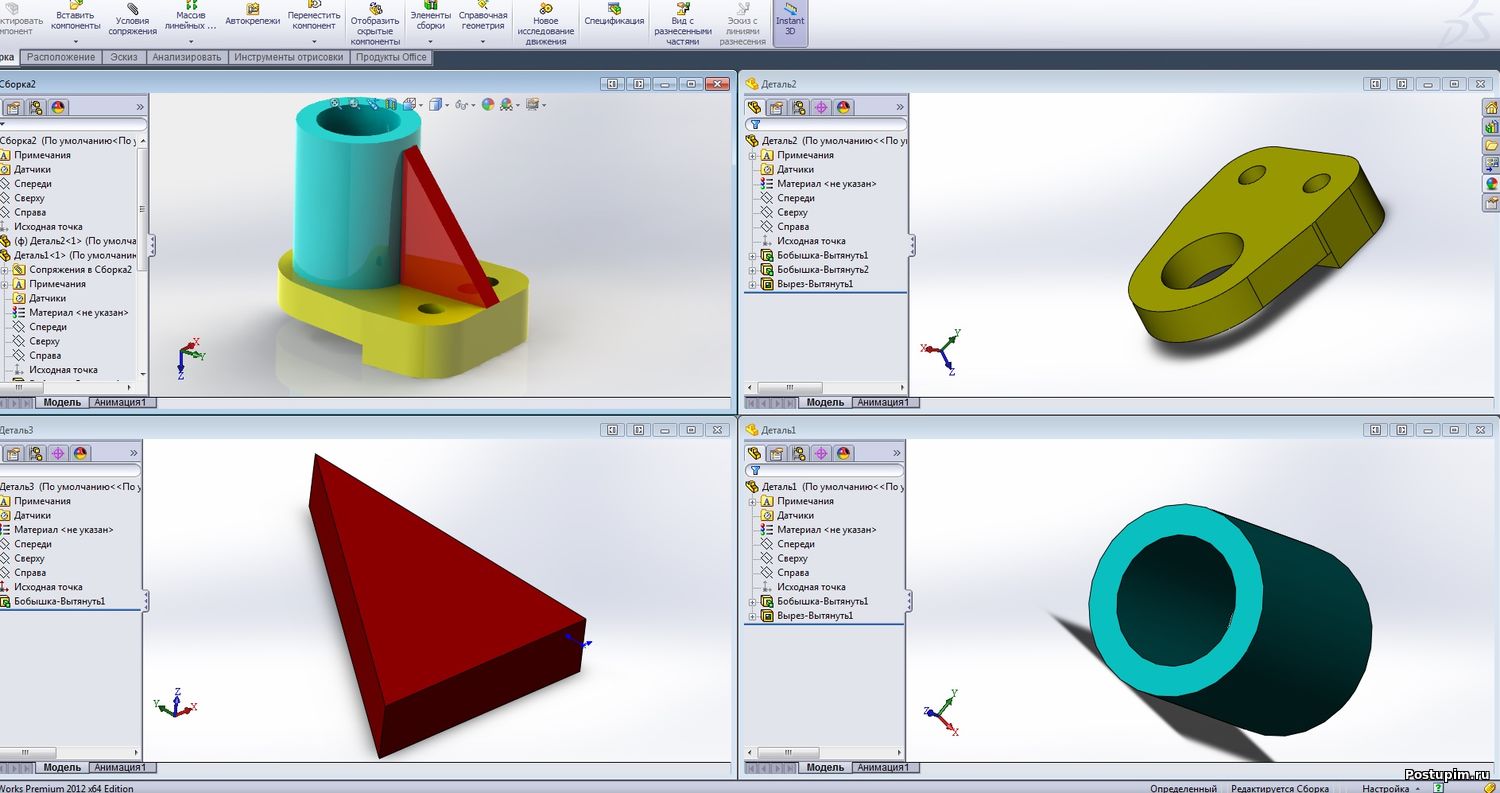
Task: Open Вставить компоненты dropdown arrow
Action: coord(76,42)
